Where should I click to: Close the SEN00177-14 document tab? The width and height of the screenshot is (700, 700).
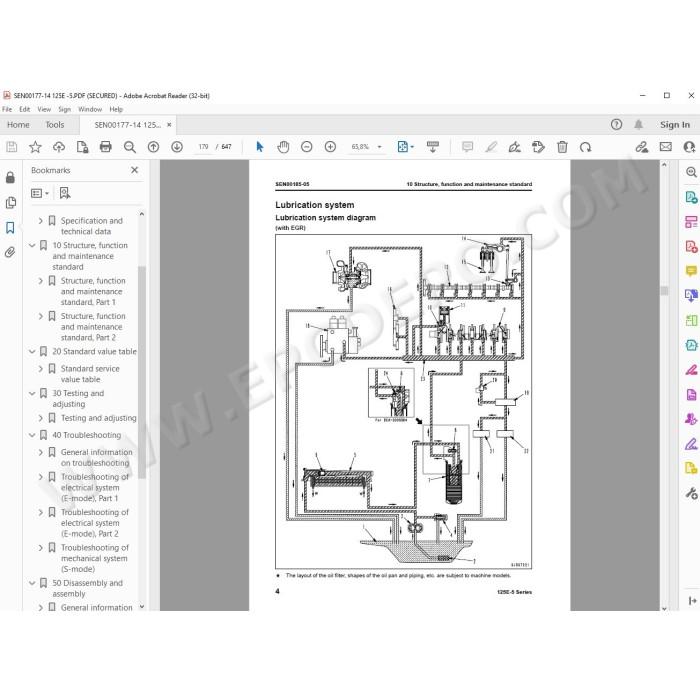pos(169,125)
